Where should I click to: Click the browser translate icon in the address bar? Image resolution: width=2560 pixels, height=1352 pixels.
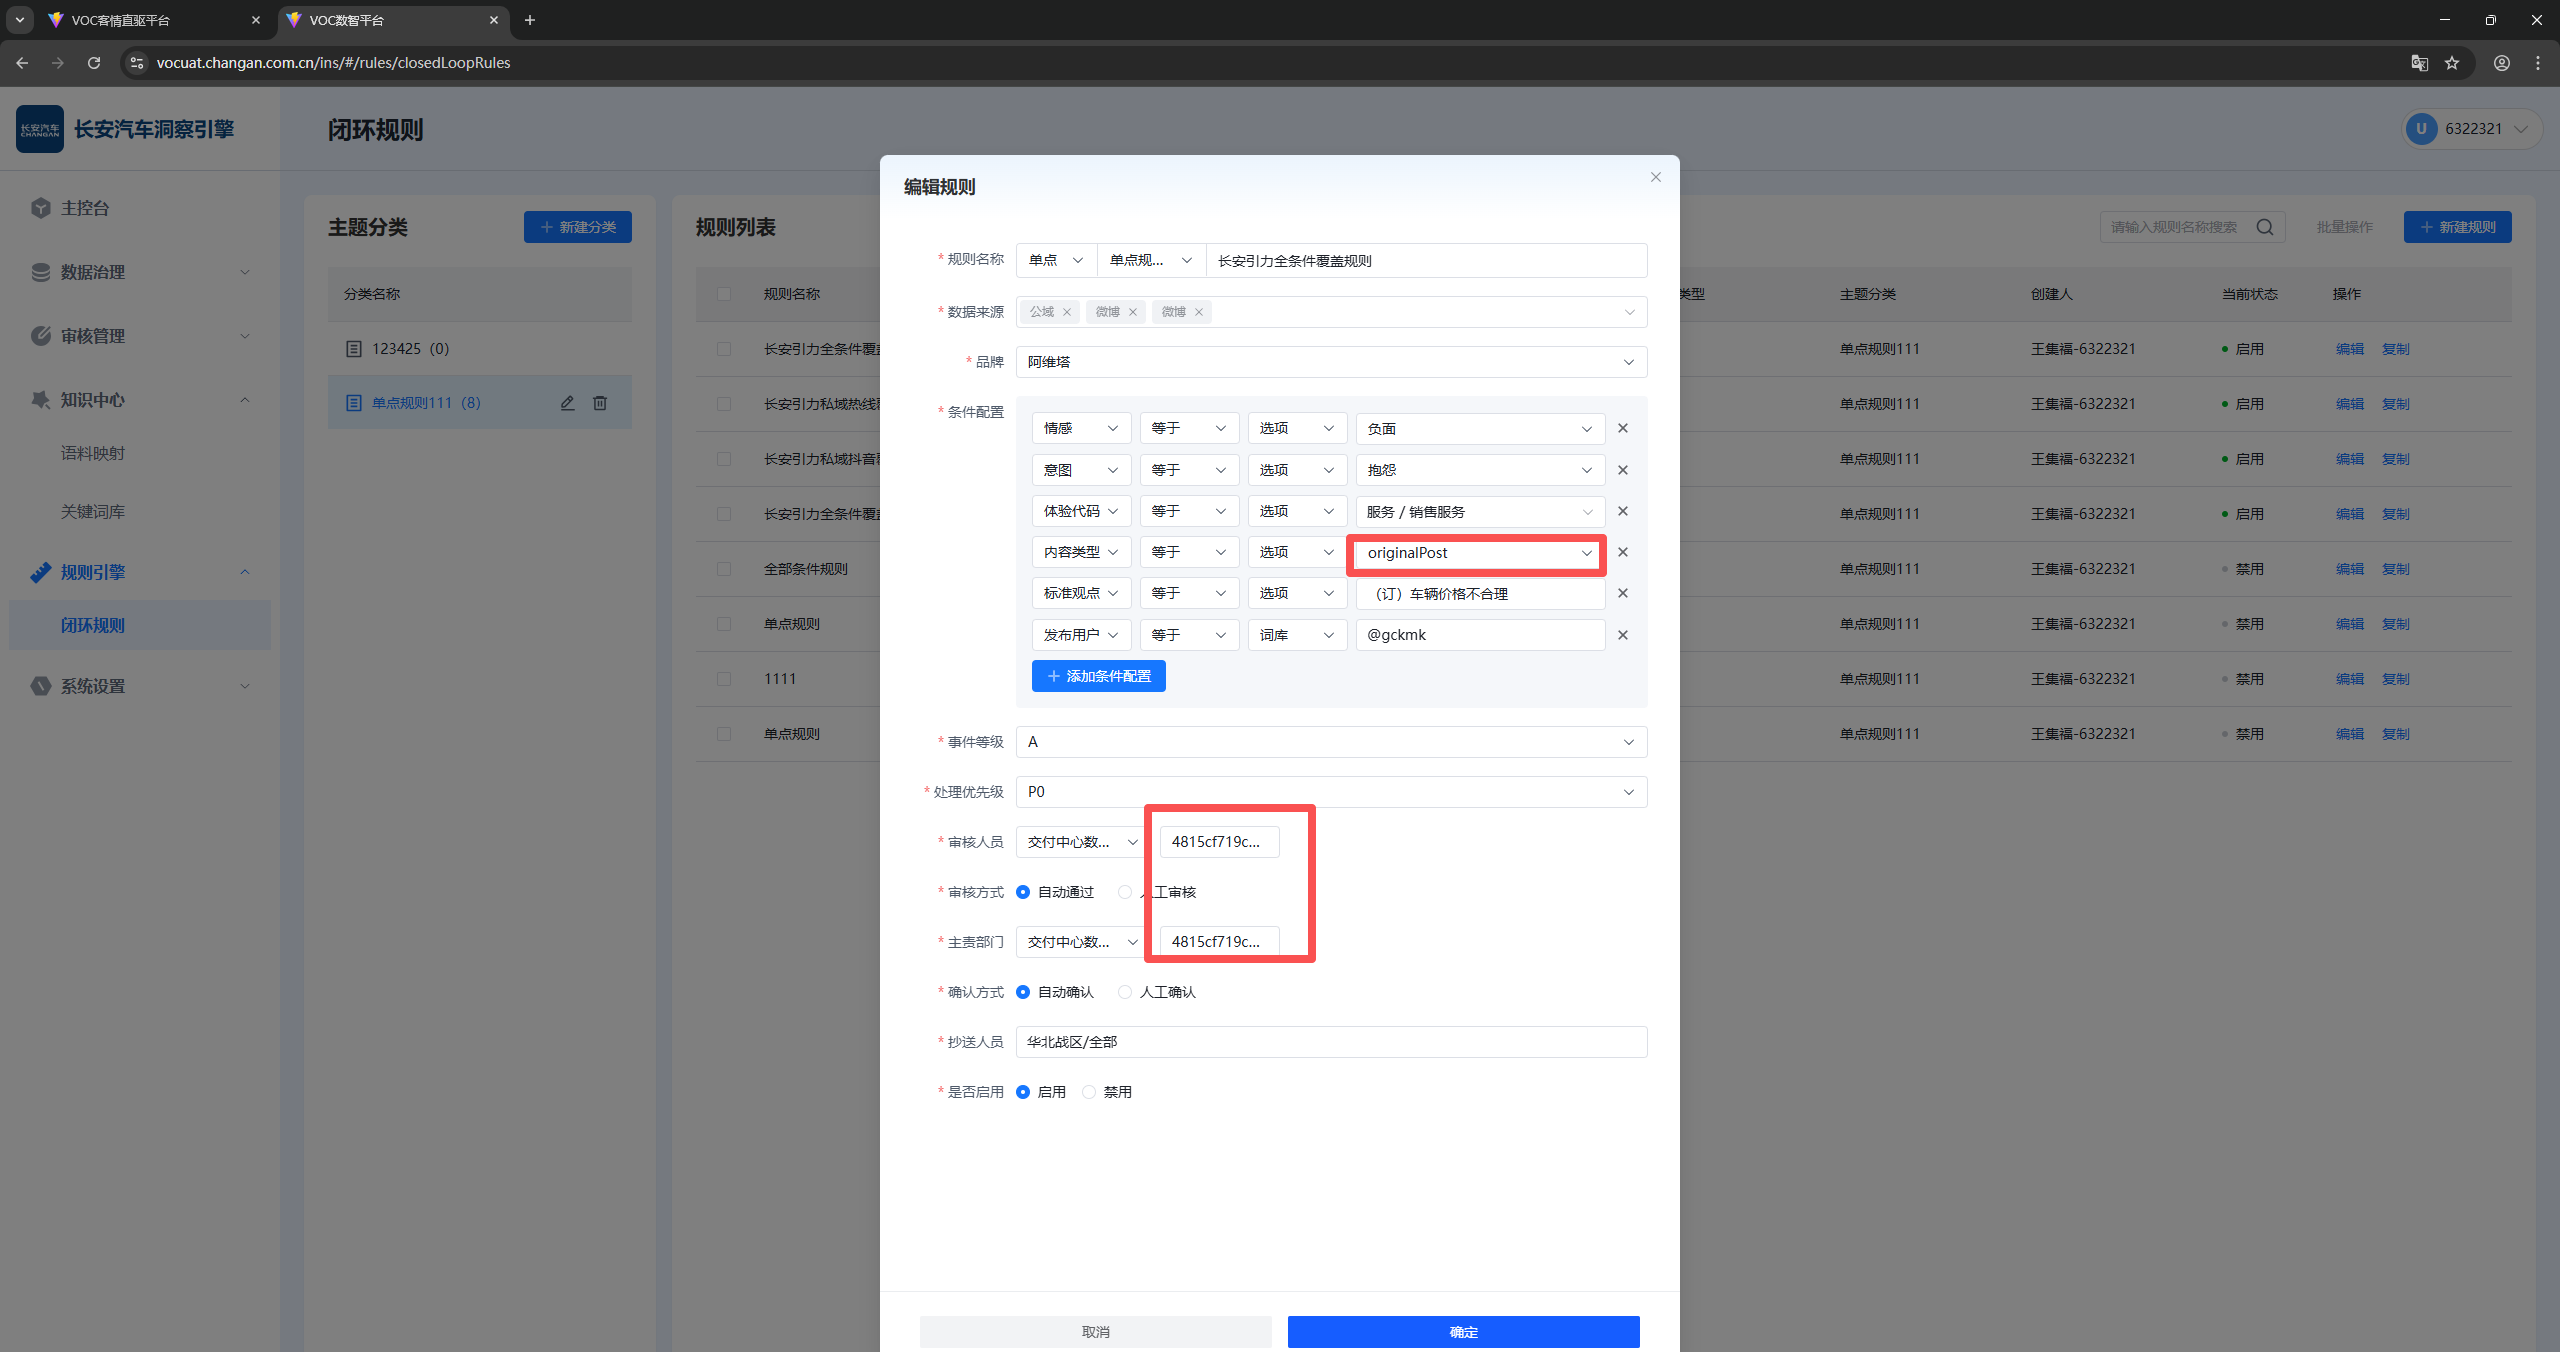coord(2419,63)
